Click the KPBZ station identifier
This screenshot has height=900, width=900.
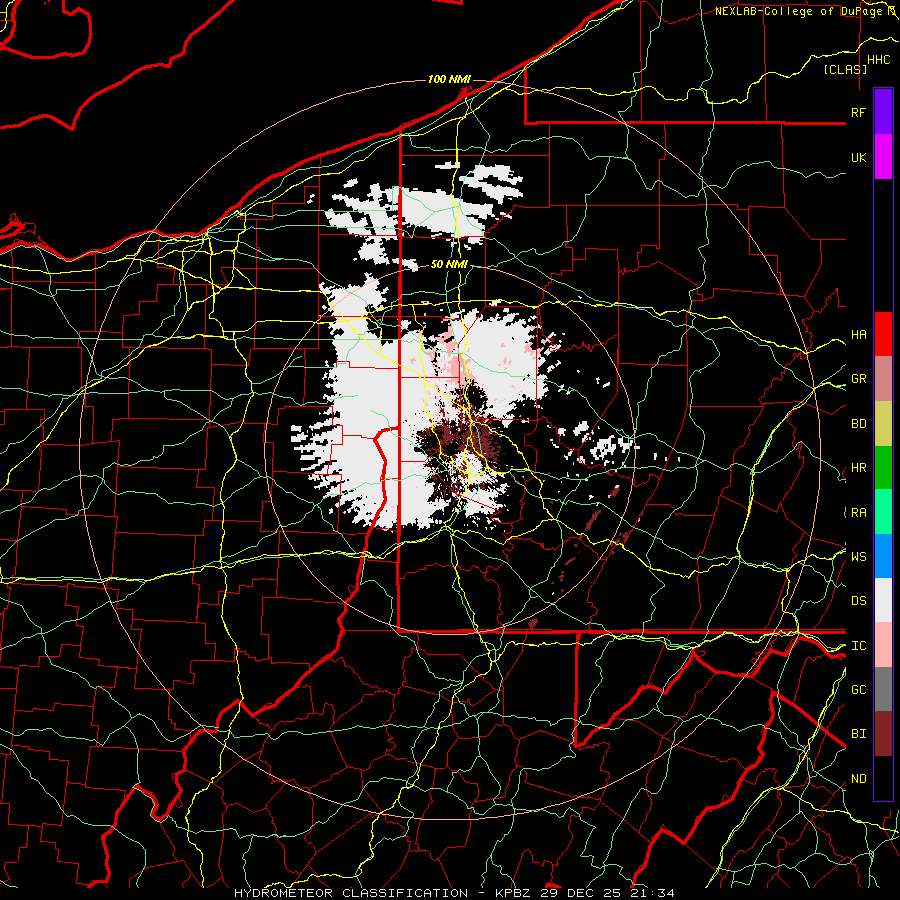[x=514, y=893]
